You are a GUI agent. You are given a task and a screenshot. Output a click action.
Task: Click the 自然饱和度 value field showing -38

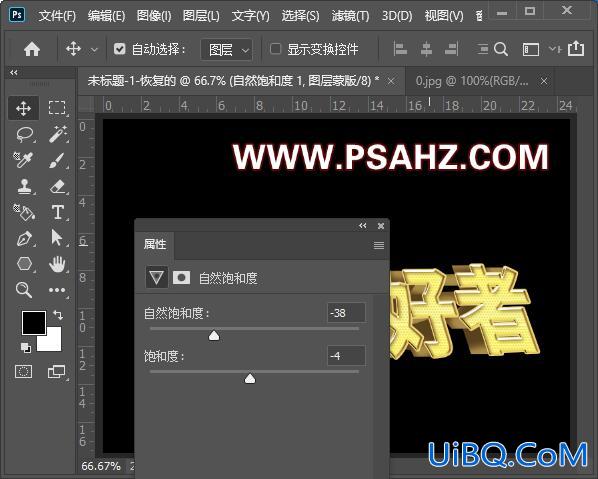pyautogui.click(x=346, y=313)
